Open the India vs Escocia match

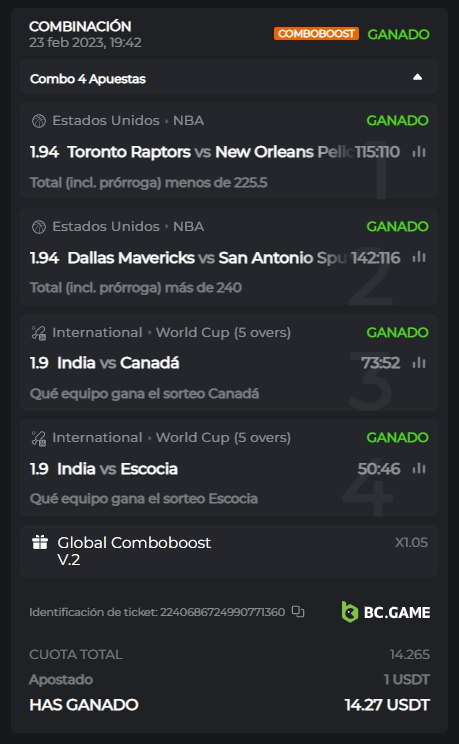tap(117, 469)
